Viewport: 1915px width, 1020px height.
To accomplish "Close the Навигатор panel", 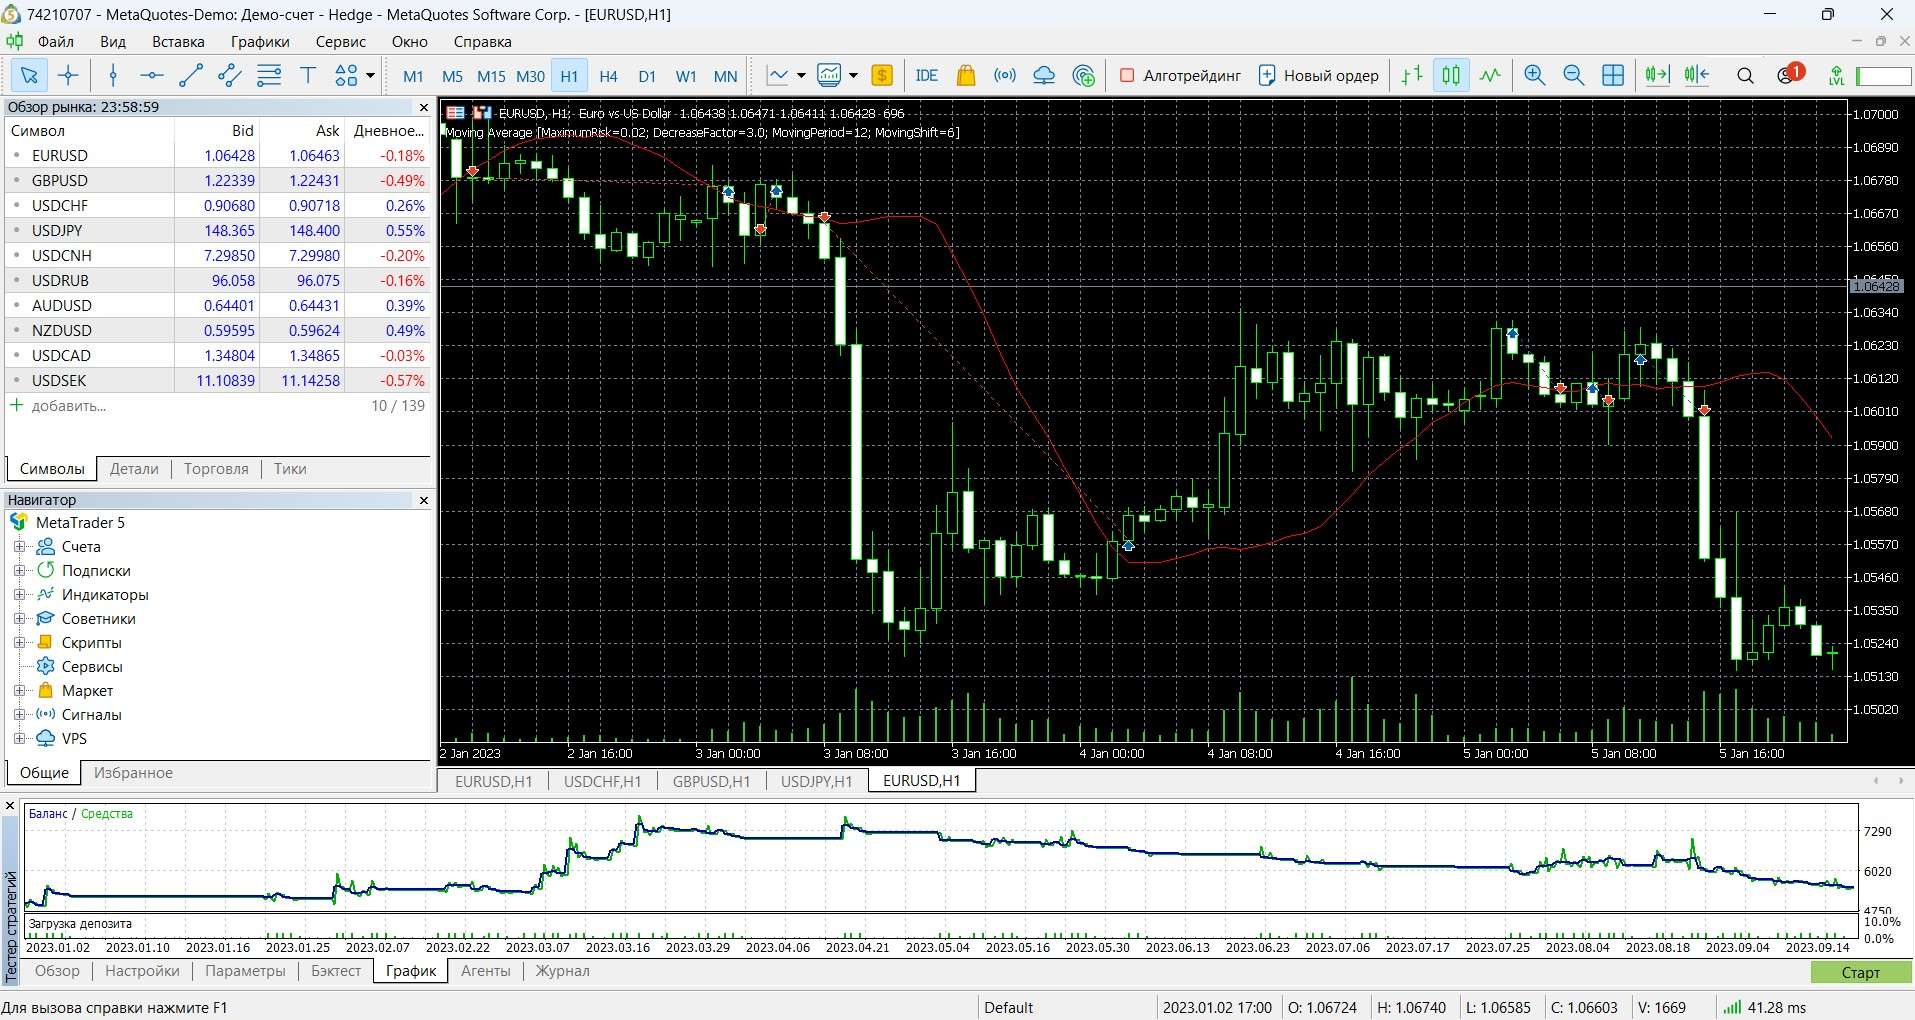I will (x=423, y=500).
